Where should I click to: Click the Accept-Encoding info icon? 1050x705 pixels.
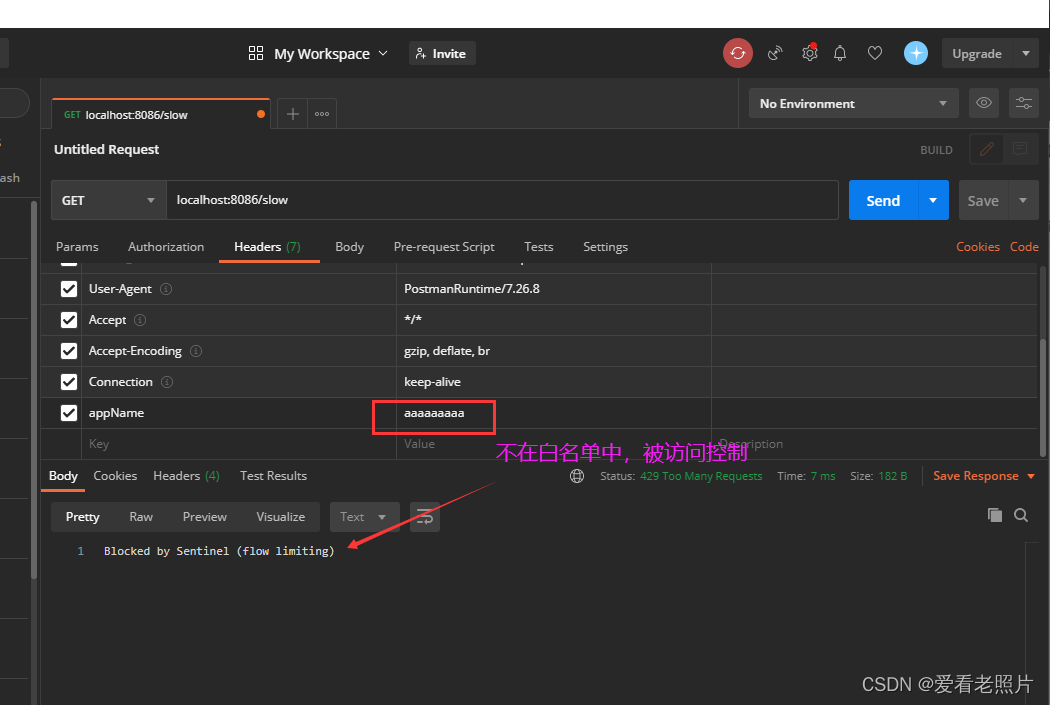click(x=196, y=351)
